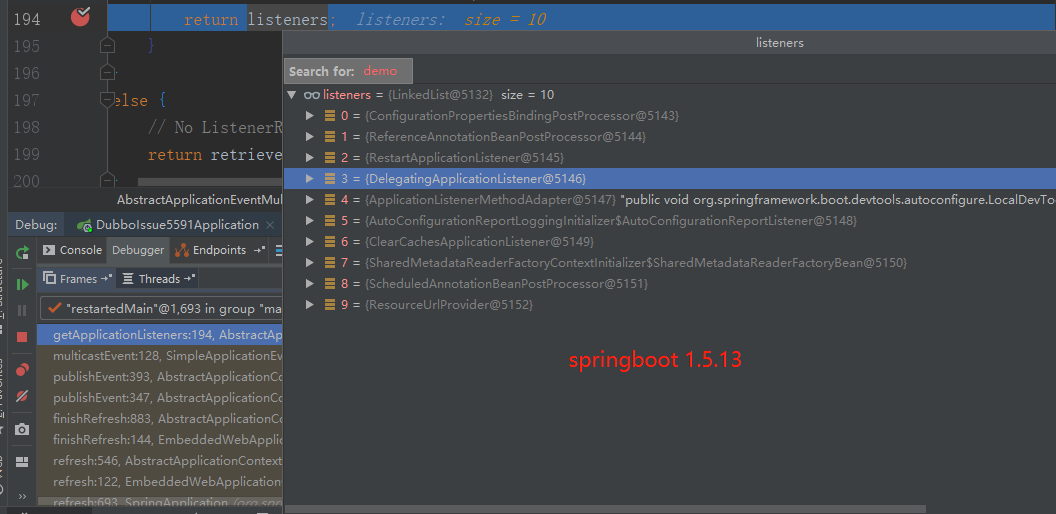
Task: Expand item 2 RestartApplicationListener
Action: 310,158
